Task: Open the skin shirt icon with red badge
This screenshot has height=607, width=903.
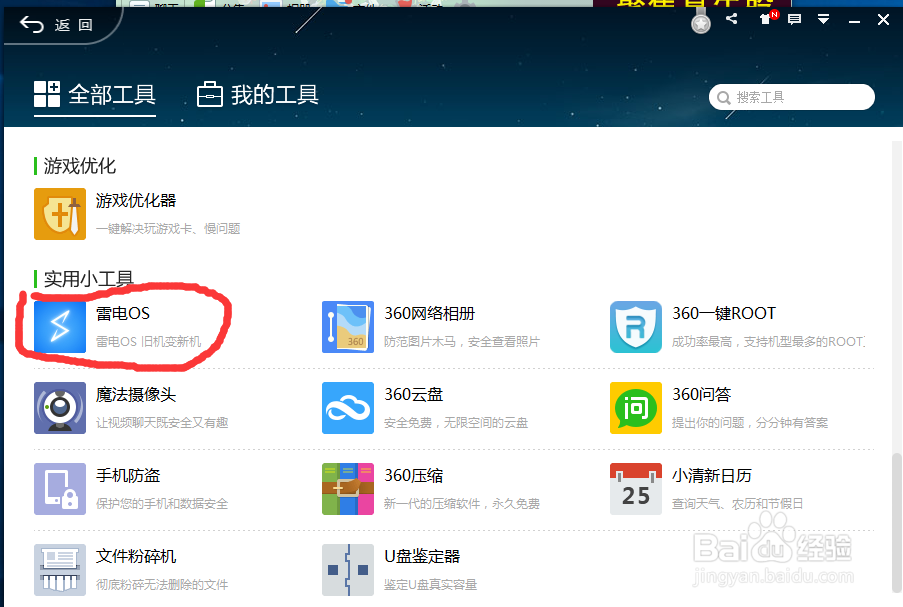Action: (x=768, y=18)
